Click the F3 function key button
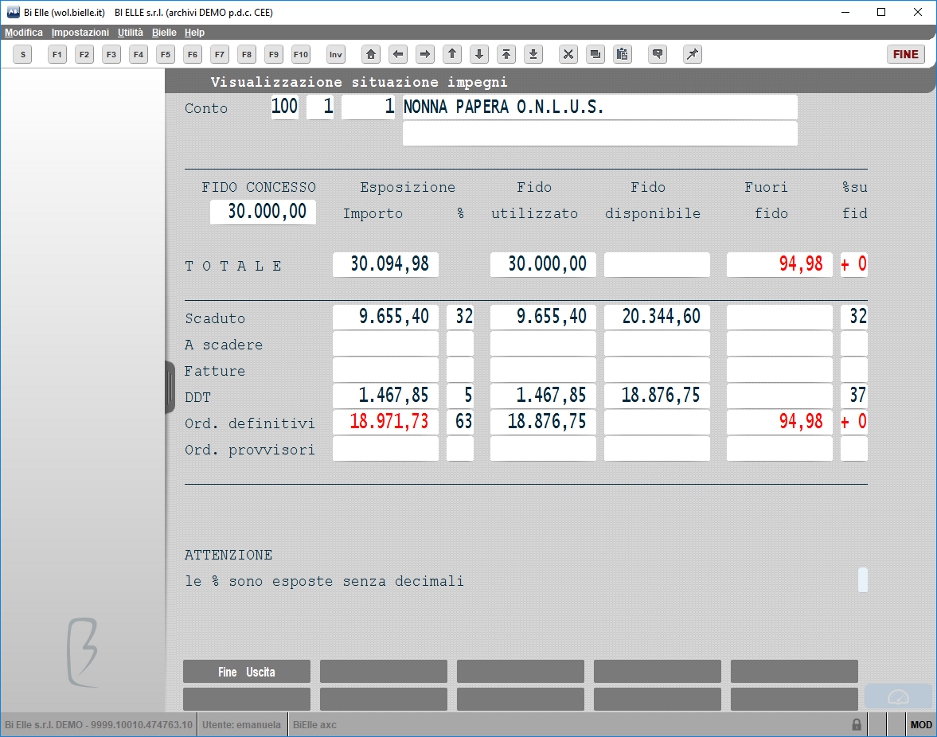Image resolution: width=937 pixels, height=737 pixels. [x=111, y=54]
